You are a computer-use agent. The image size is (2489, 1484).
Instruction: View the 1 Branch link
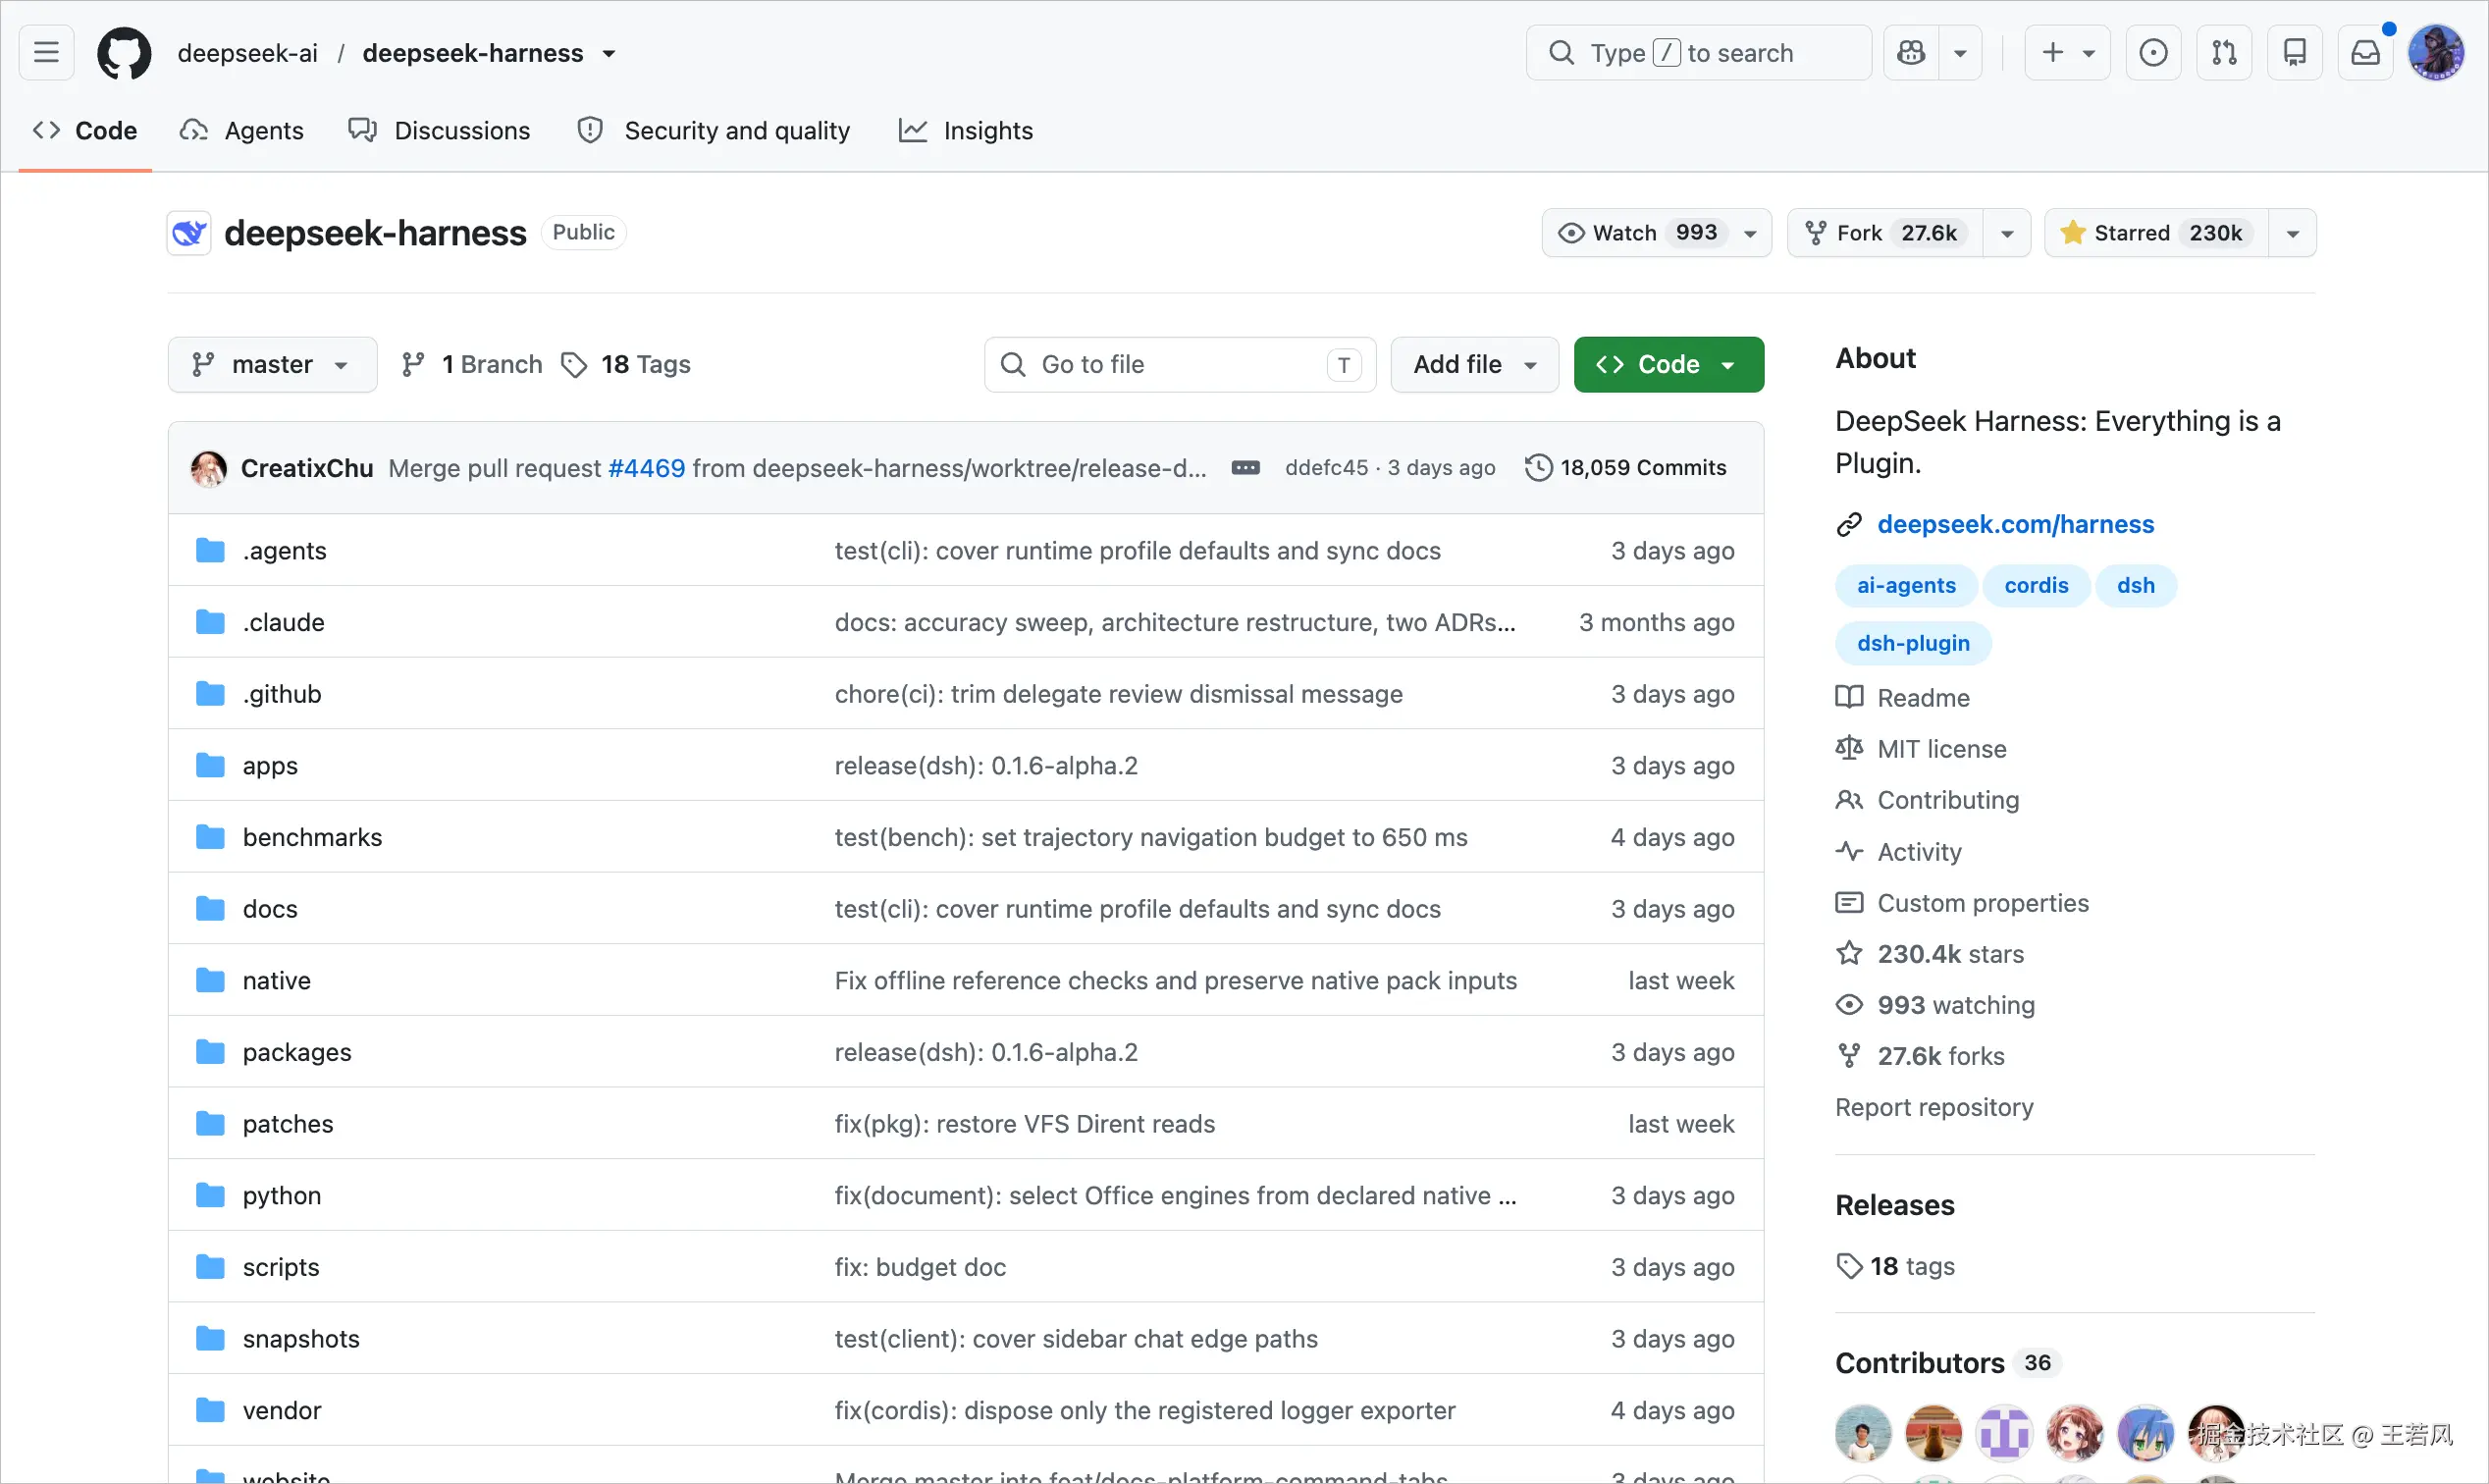pos(471,365)
